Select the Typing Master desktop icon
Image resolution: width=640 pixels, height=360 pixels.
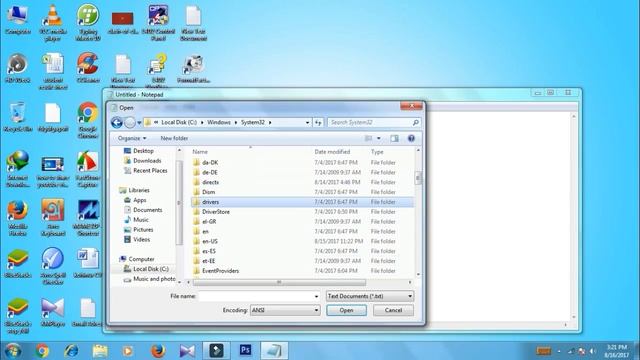(88, 23)
